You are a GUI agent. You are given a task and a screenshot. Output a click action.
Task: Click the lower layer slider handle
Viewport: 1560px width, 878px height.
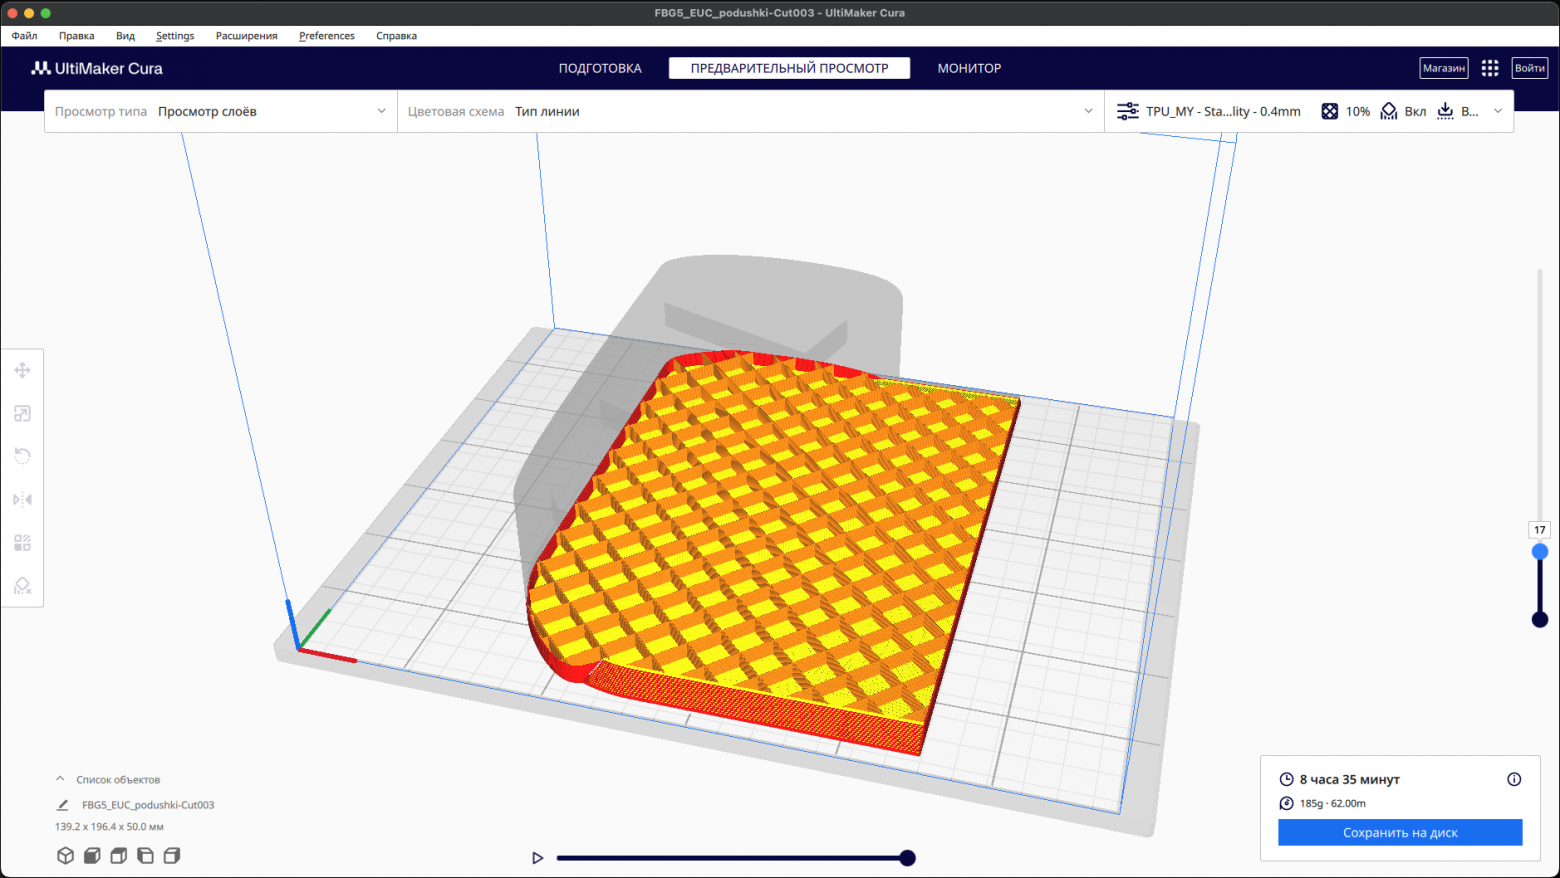pyautogui.click(x=1540, y=620)
